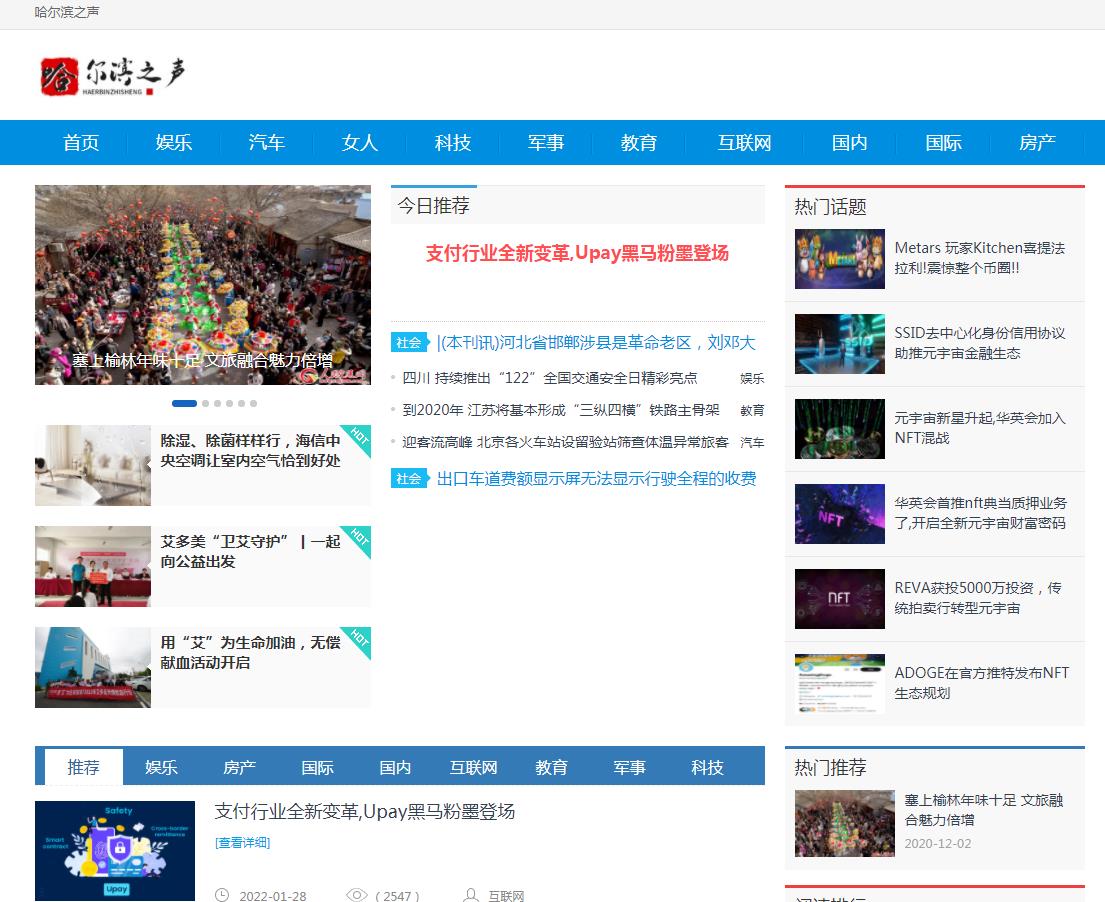Click 查看详细 link under Upay article
Image resolution: width=1105 pixels, height=902 pixels.
[242, 842]
